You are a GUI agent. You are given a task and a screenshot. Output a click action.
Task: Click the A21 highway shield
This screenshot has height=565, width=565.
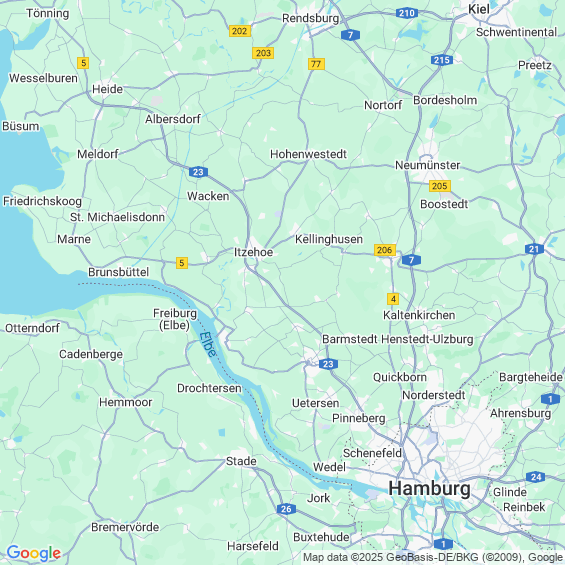click(534, 249)
